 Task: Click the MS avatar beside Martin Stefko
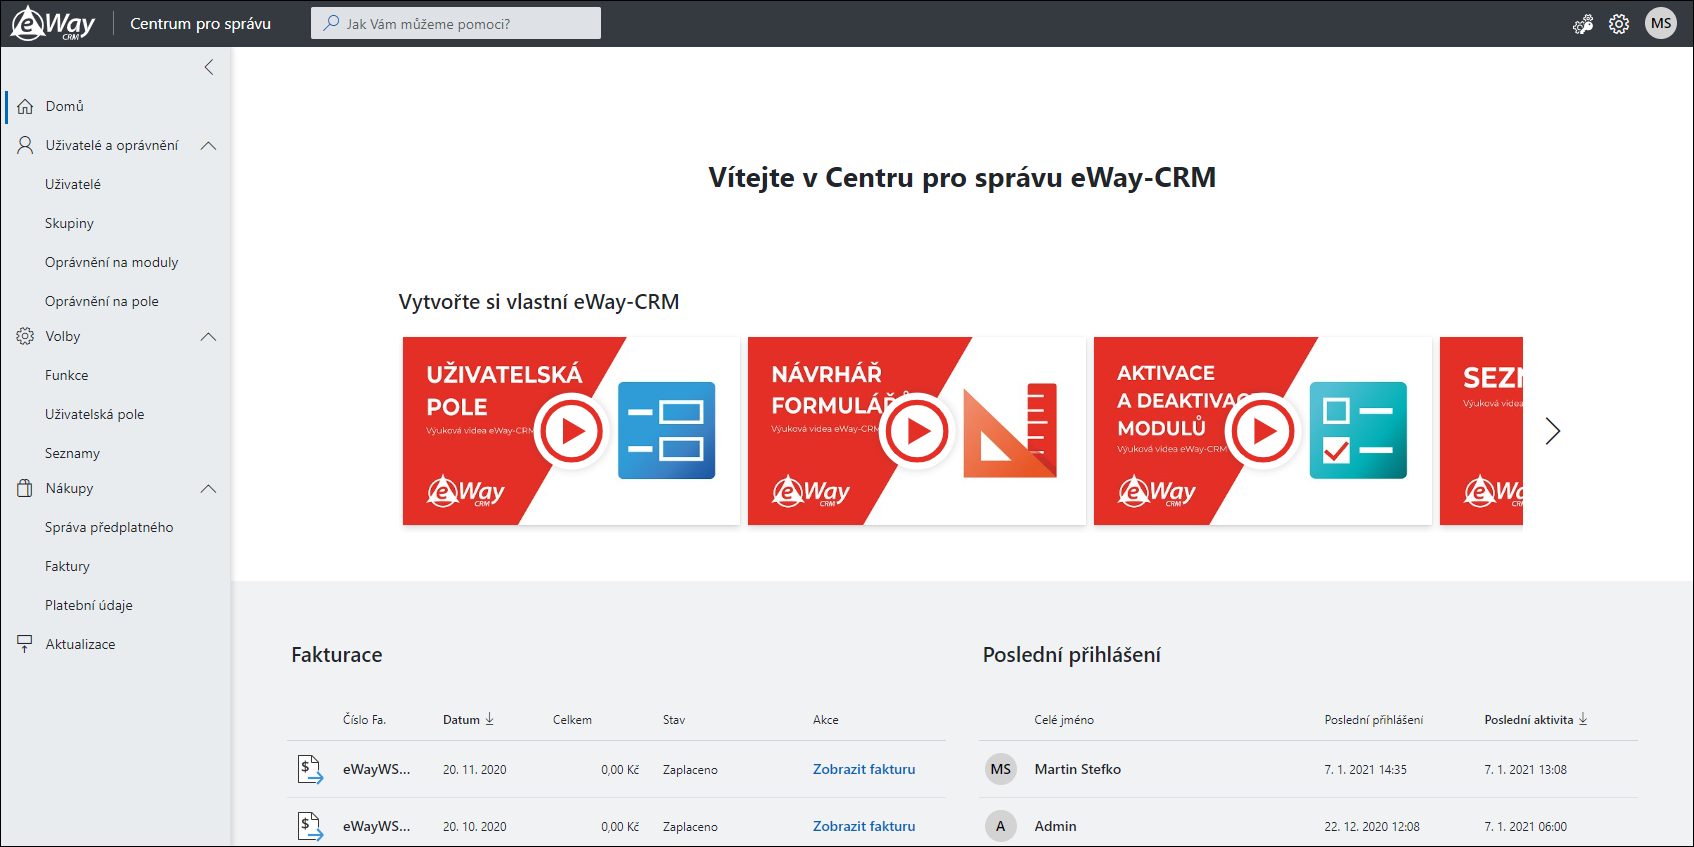pyautogui.click(x=1001, y=769)
